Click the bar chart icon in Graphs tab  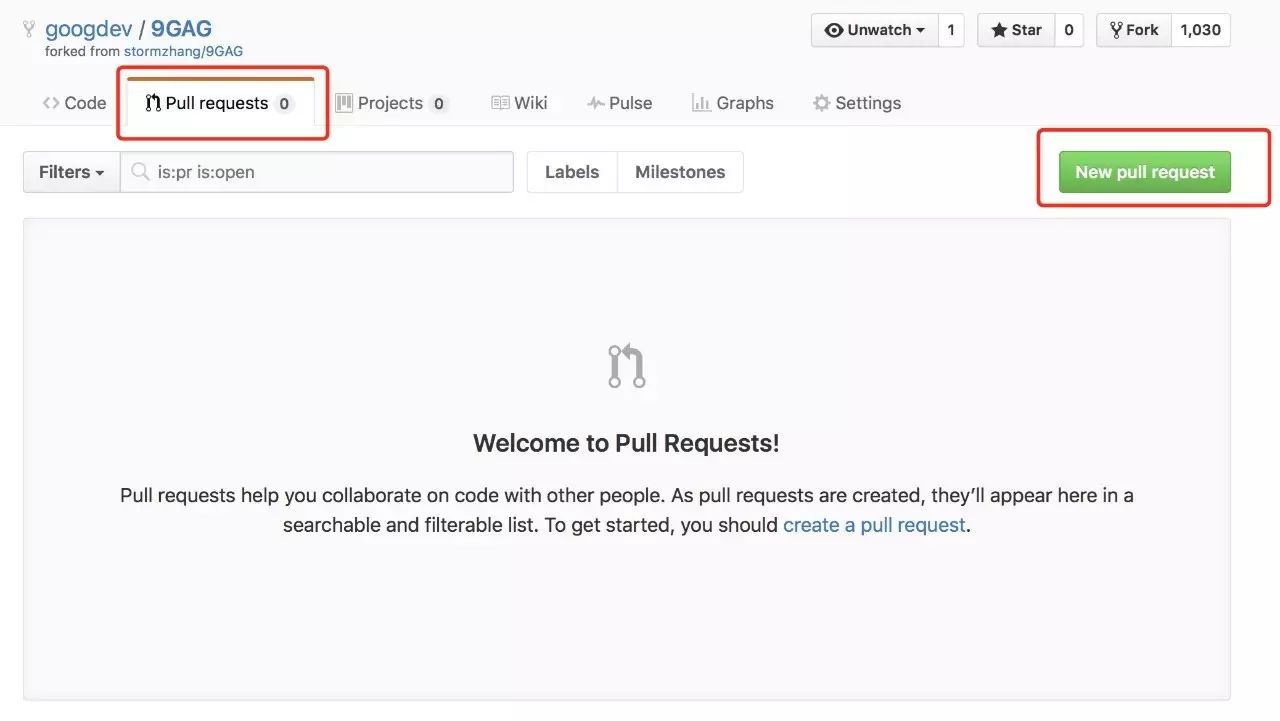pyautogui.click(x=701, y=103)
